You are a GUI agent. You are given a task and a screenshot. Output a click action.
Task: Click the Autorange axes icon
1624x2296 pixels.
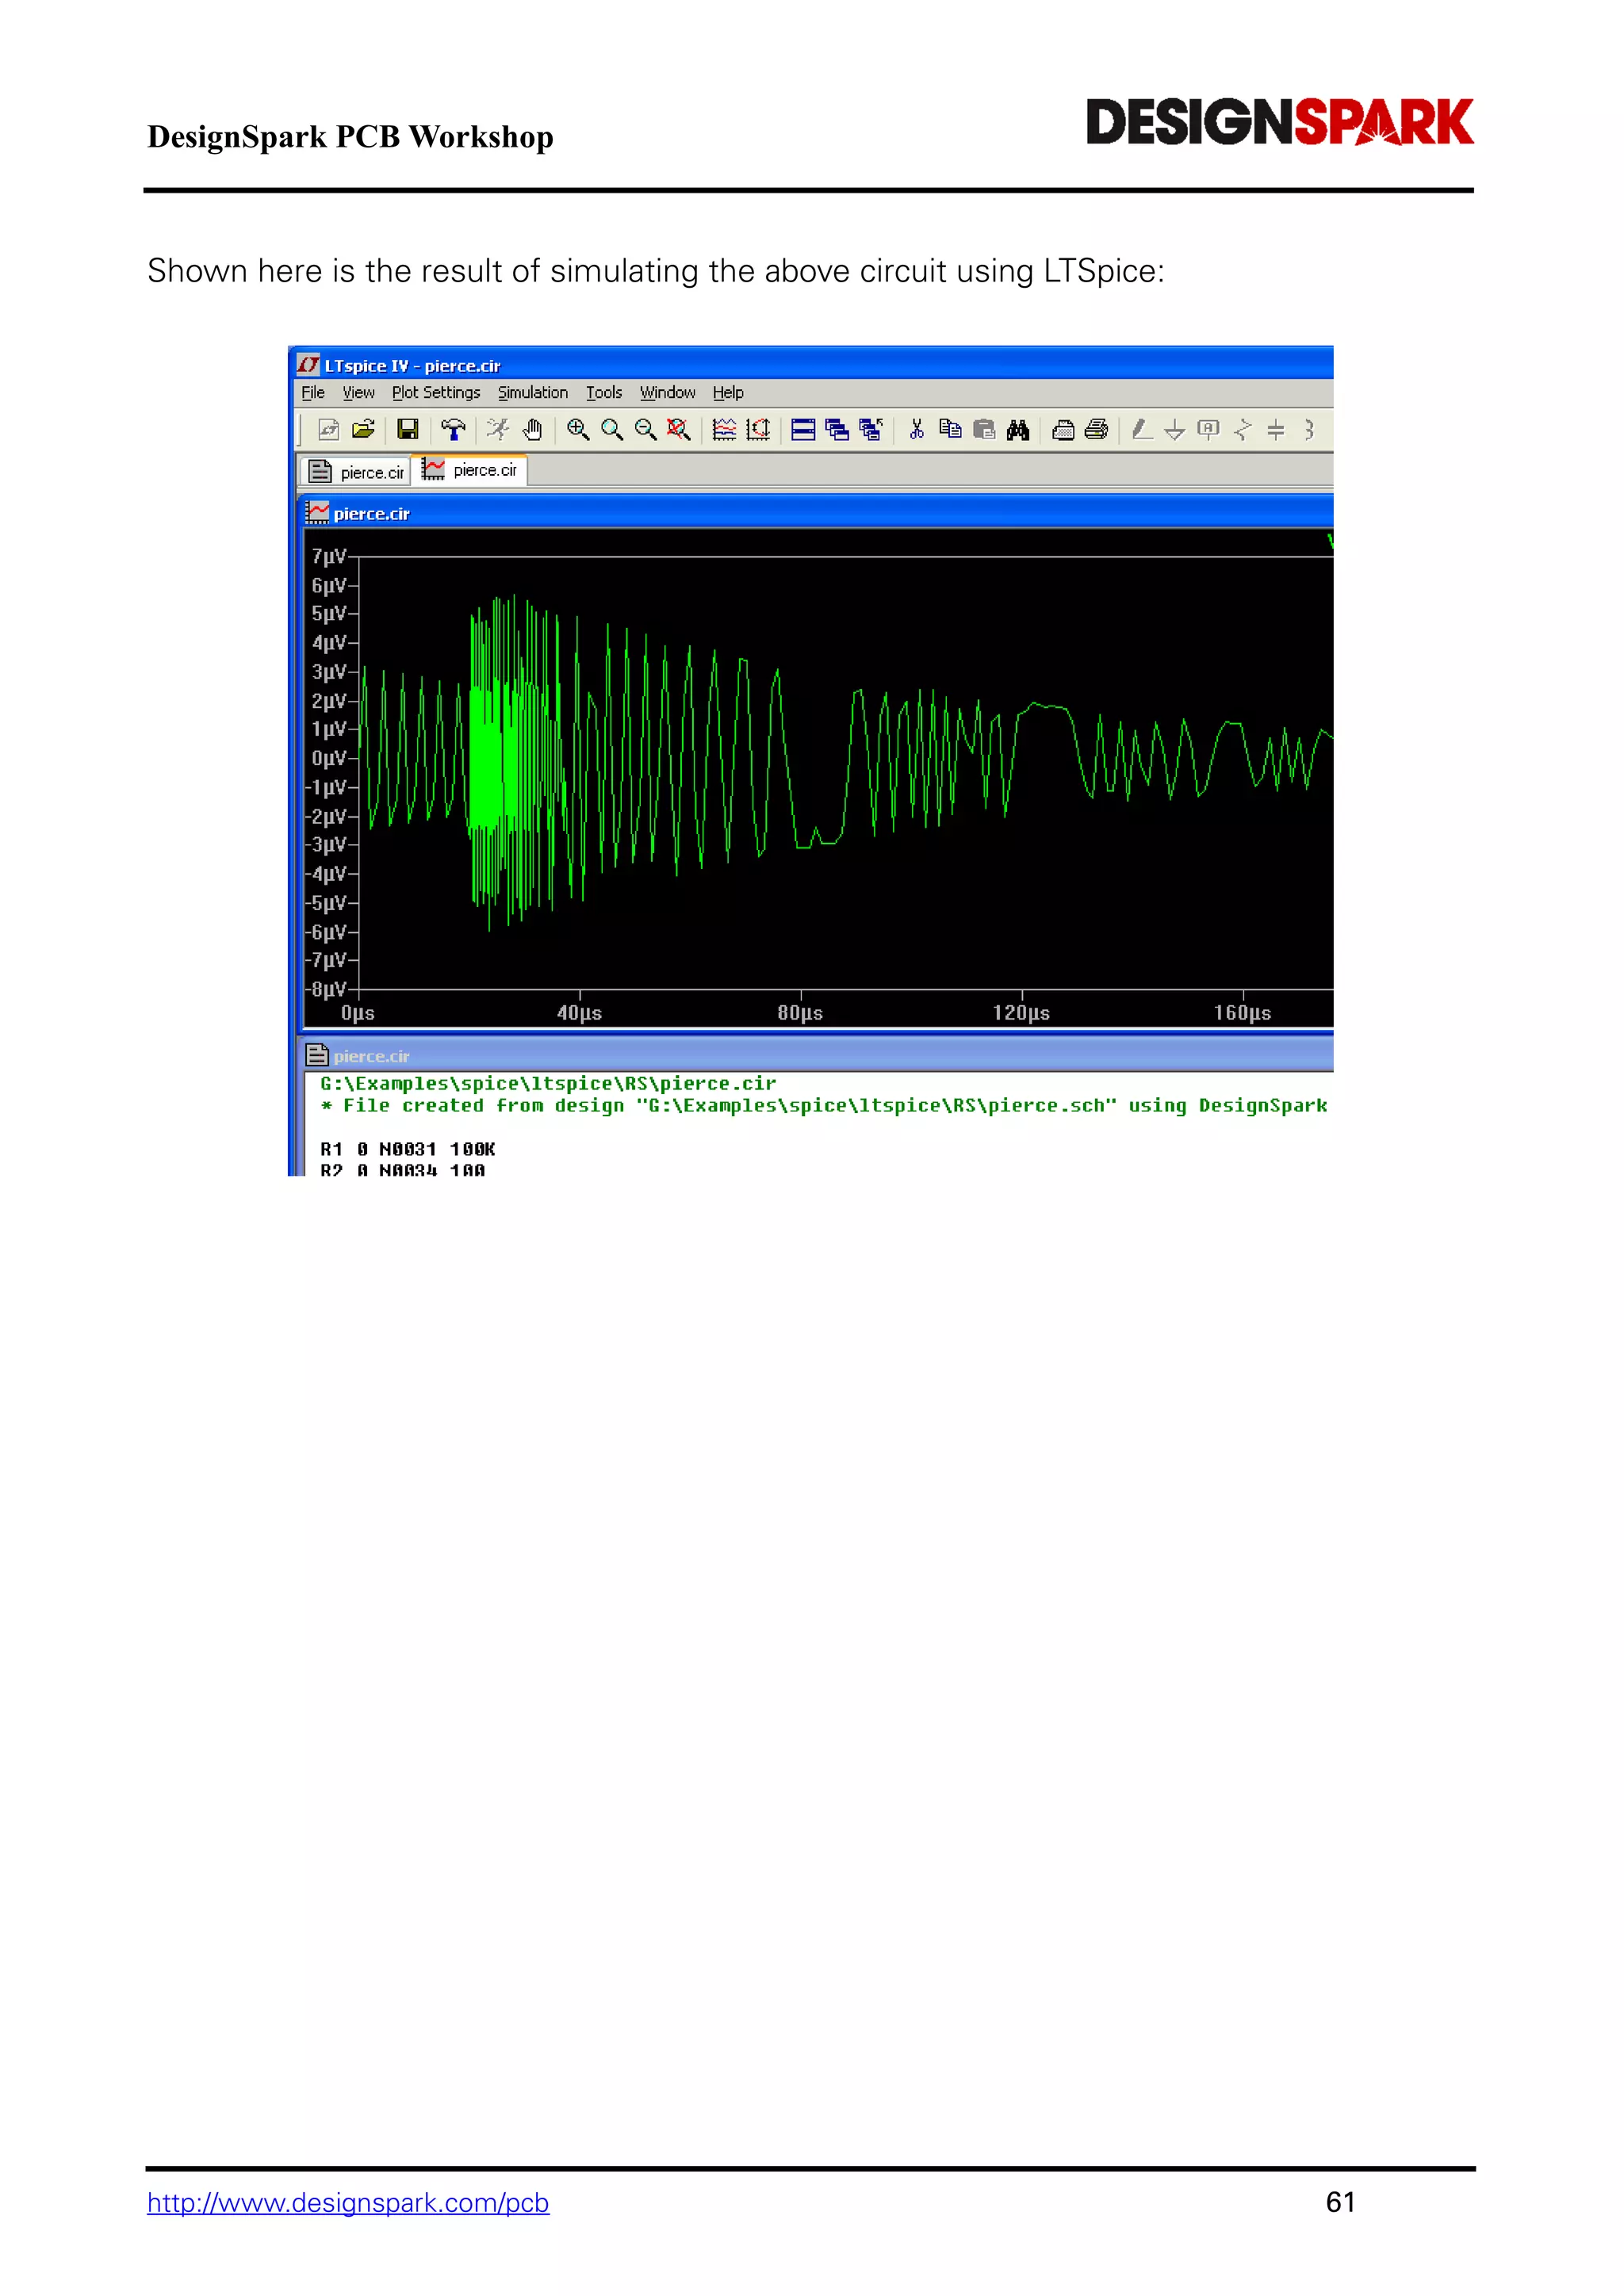click(x=759, y=430)
